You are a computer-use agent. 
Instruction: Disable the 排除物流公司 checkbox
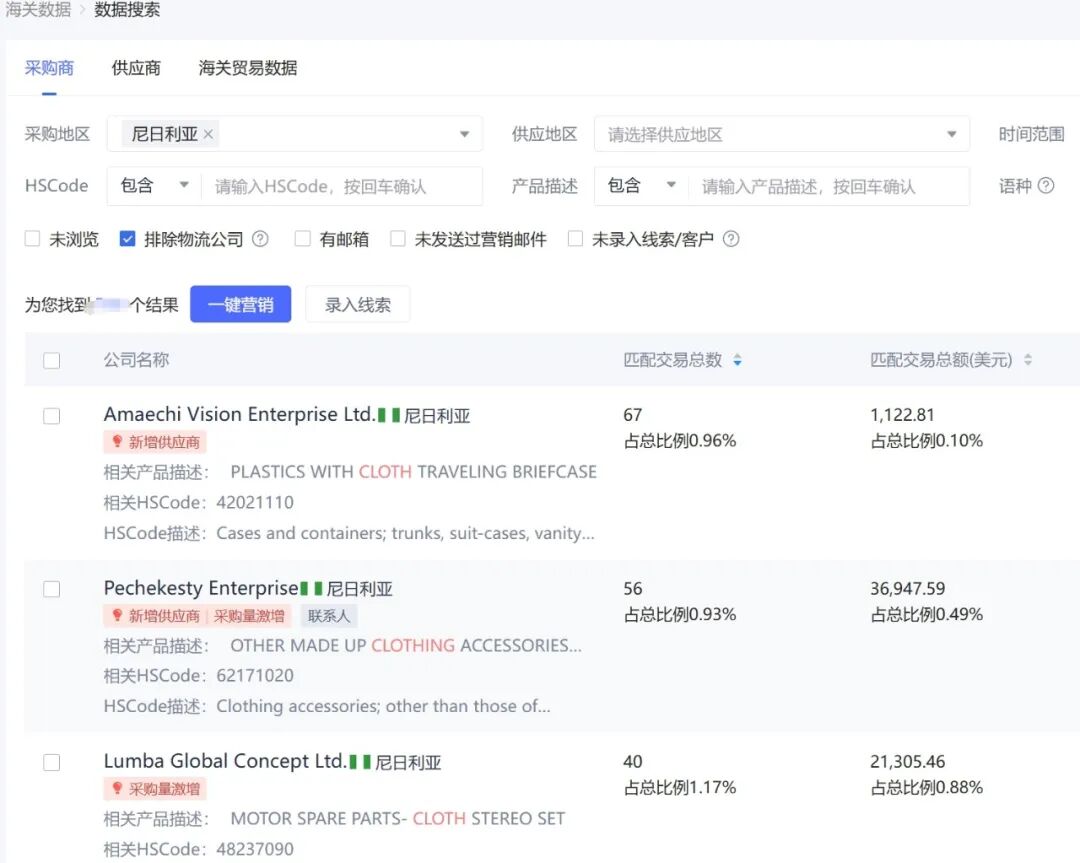tap(128, 238)
